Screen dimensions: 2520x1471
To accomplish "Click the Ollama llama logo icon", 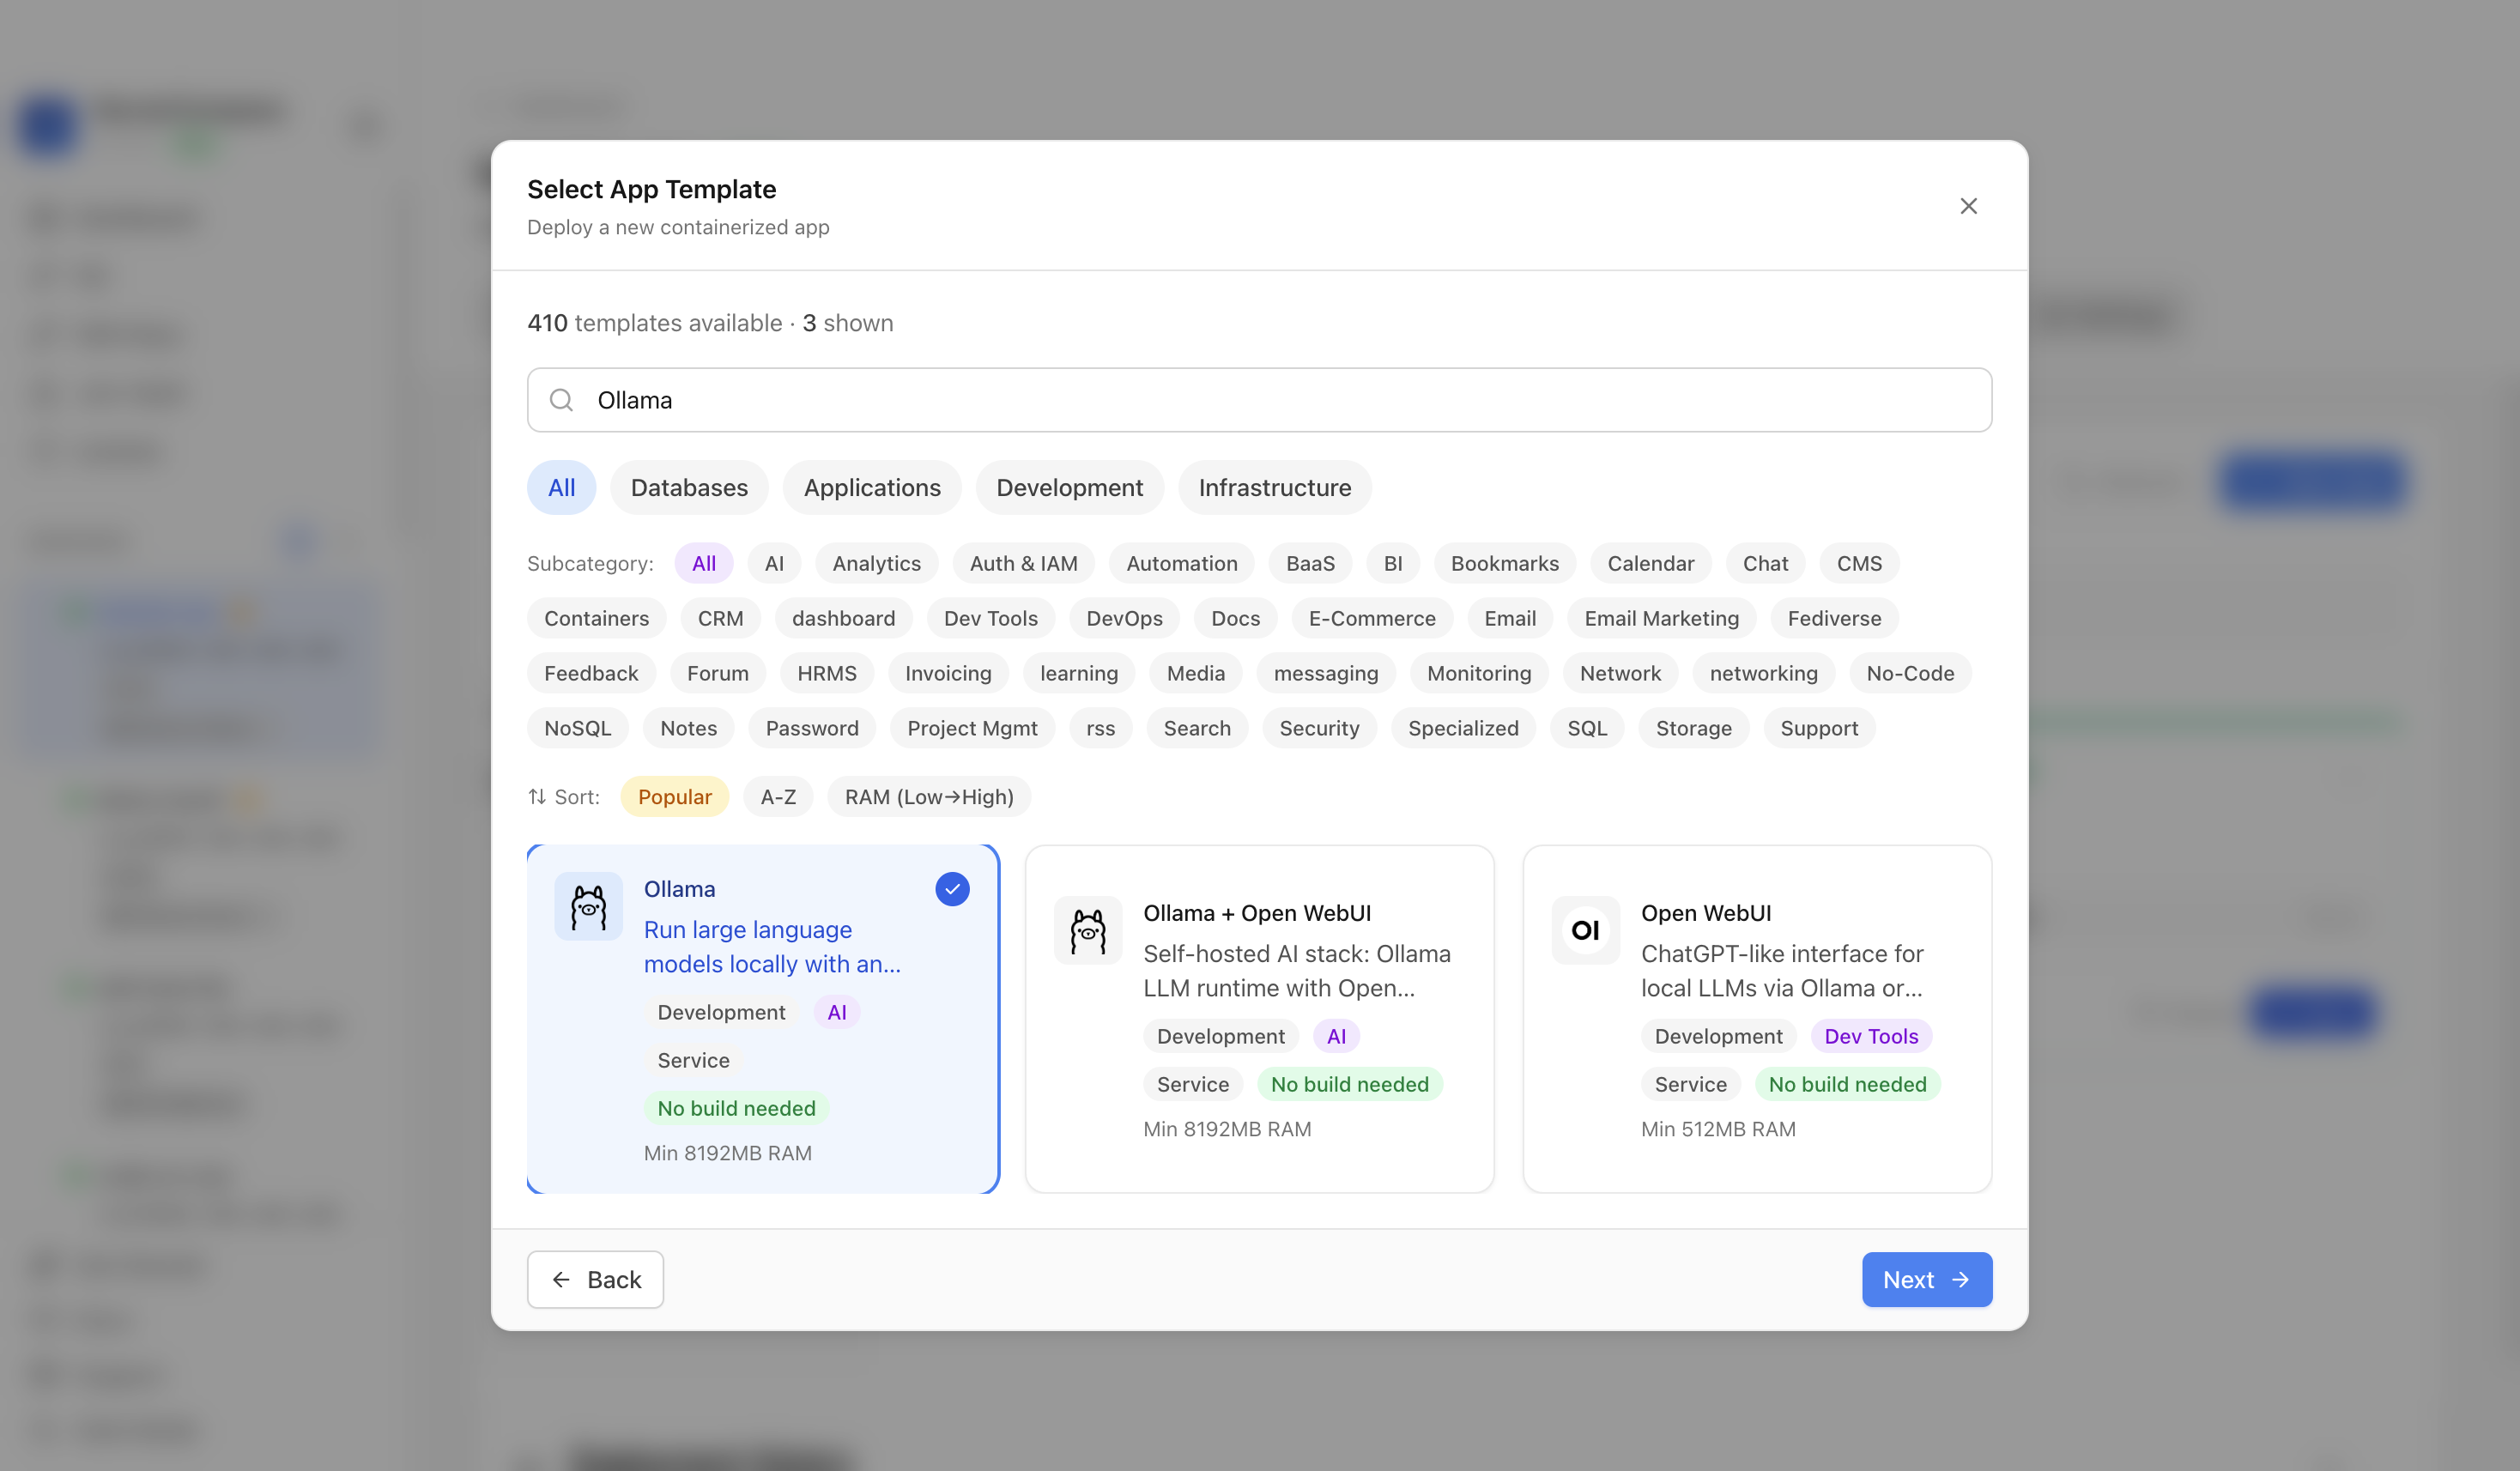I will 589,906.
